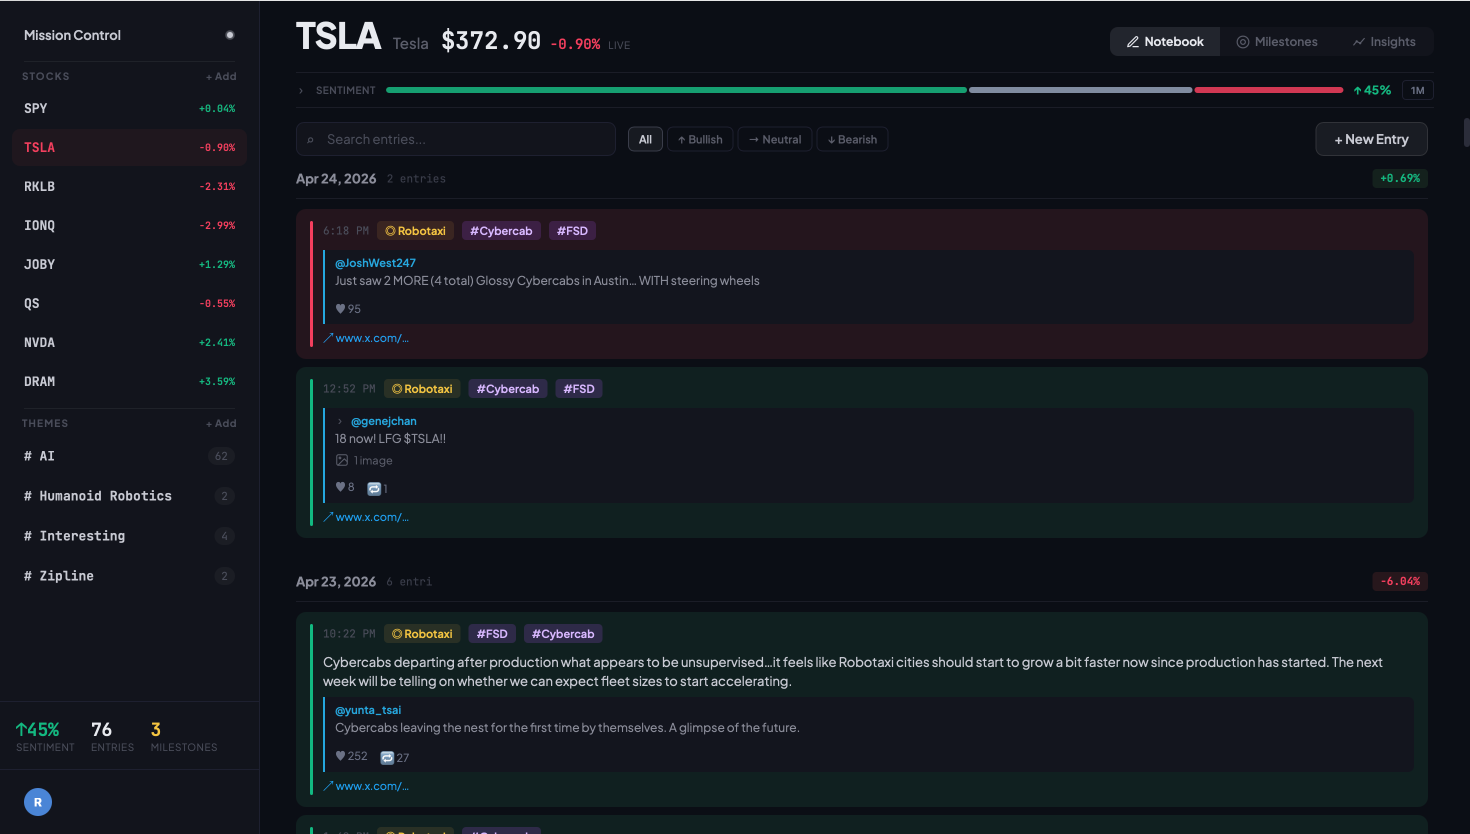Click the status dot beside Mission Control

pos(230,35)
